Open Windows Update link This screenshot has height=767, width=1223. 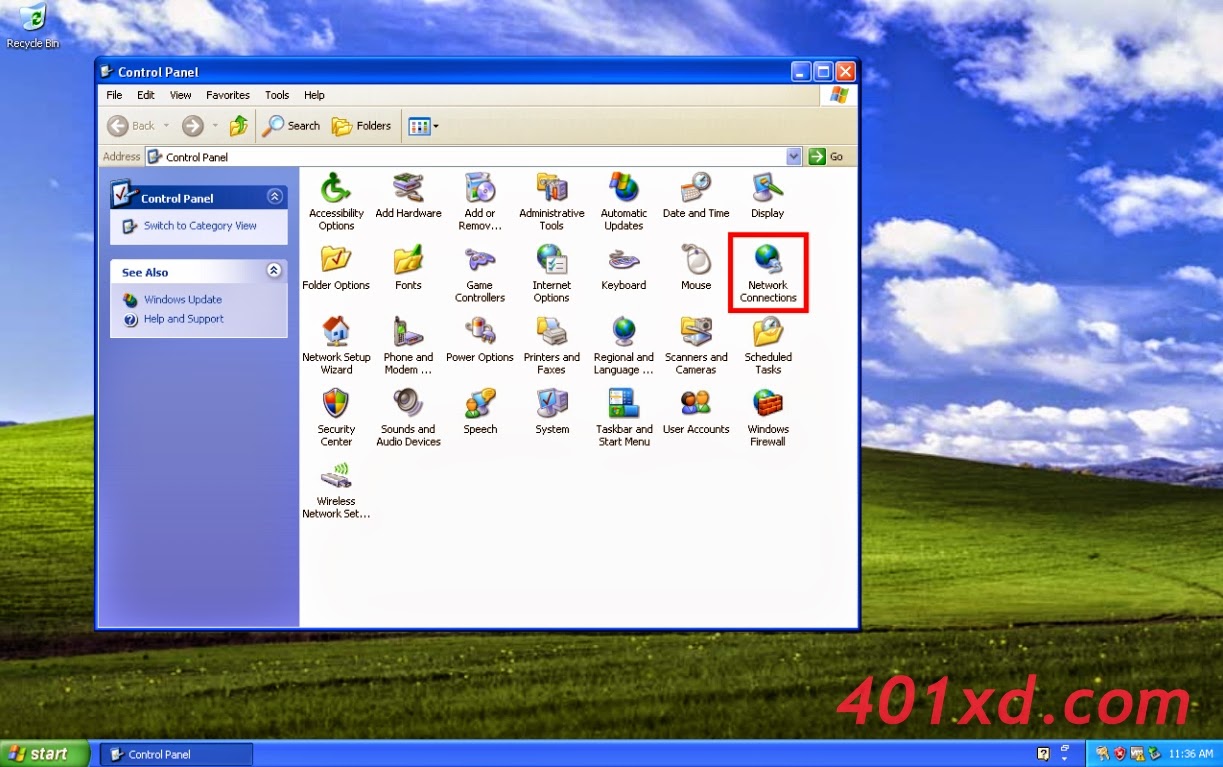183,300
